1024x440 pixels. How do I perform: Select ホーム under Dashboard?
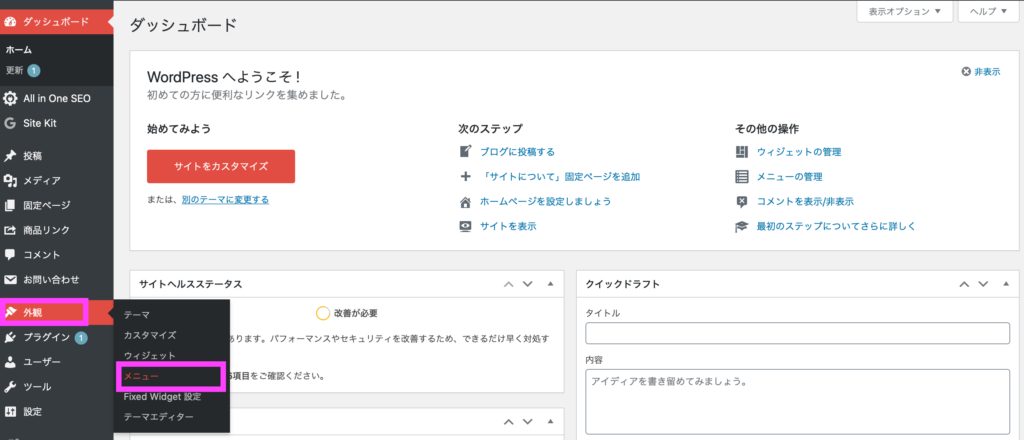click(x=18, y=50)
